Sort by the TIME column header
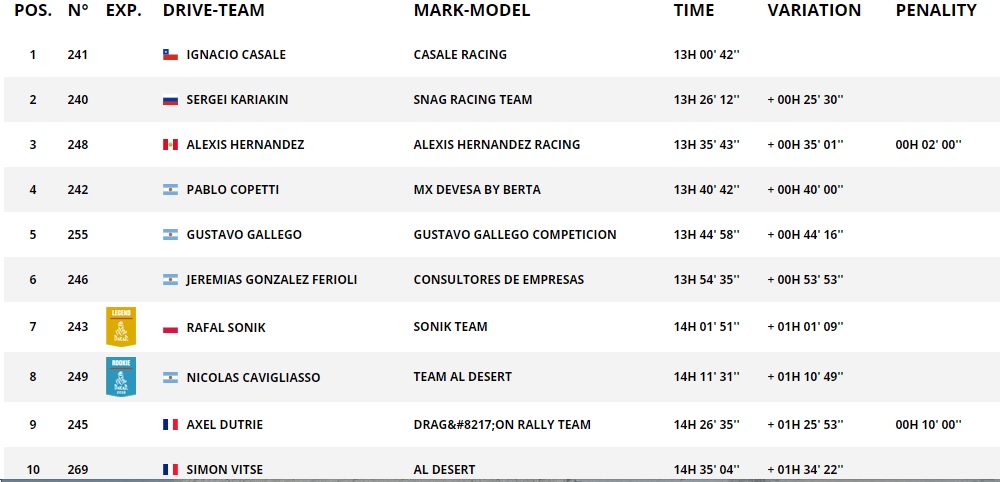Viewport: 1000px width, 482px height. (694, 11)
